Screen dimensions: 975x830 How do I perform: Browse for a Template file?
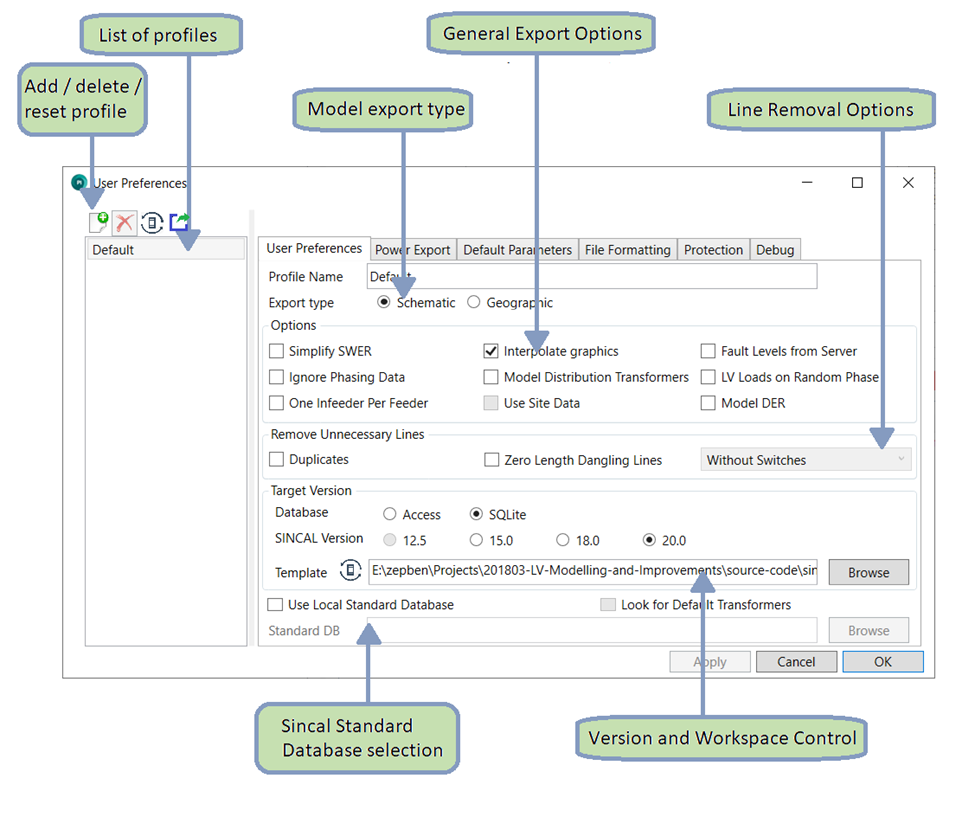click(868, 572)
